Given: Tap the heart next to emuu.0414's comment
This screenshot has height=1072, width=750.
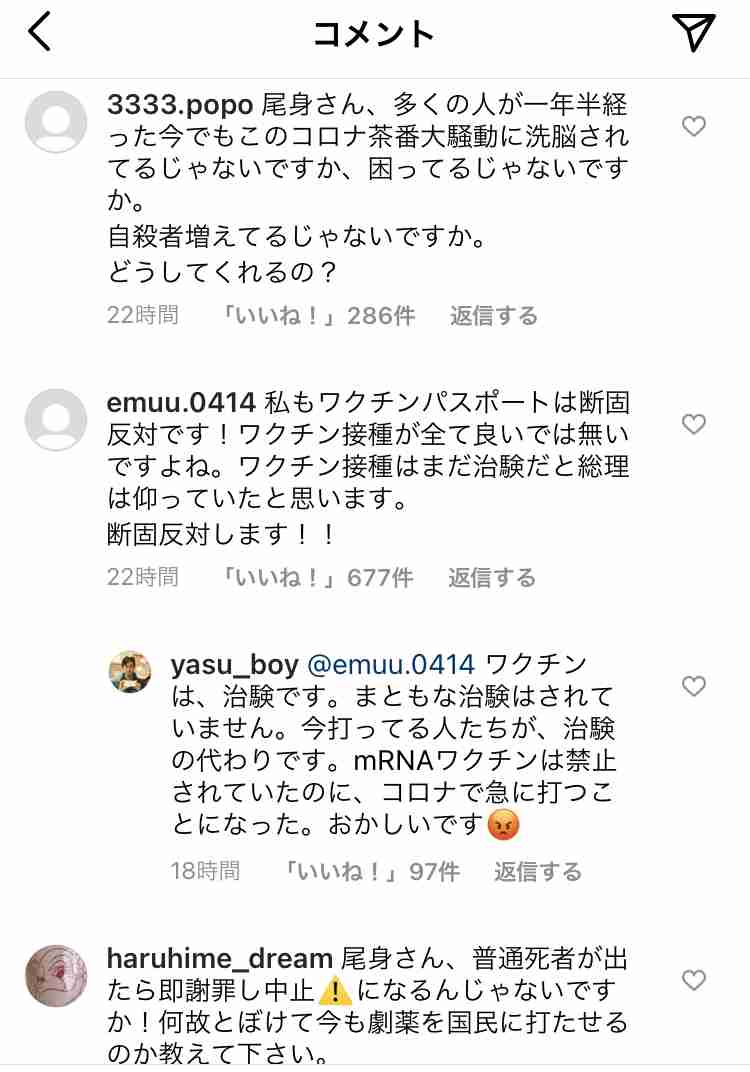Looking at the screenshot, I should (x=693, y=425).
